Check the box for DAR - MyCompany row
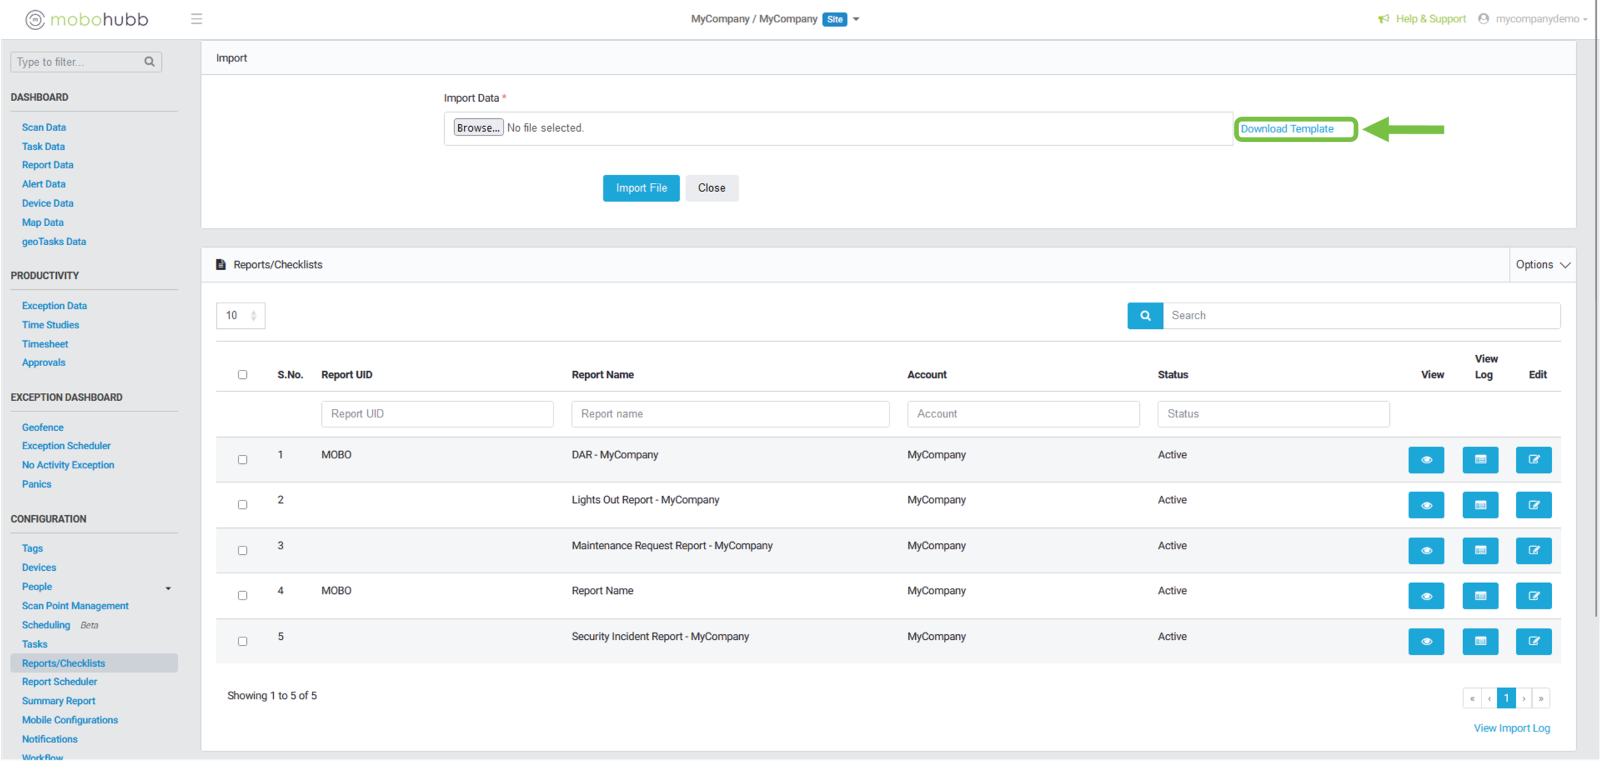This screenshot has width=1600, height=761. [x=242, y=460]
